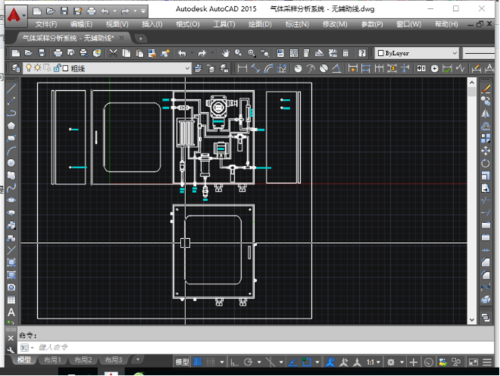Screen dimensions: 500x376
Task: Open the 格式(O) menu
Action: point(188,24)
